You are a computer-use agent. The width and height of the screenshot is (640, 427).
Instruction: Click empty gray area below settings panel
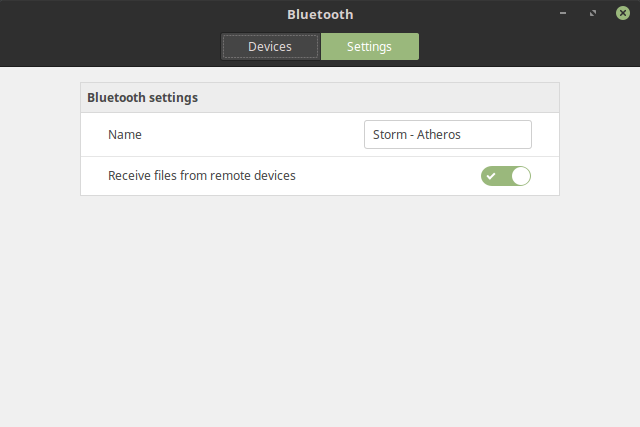pos(320,310)
